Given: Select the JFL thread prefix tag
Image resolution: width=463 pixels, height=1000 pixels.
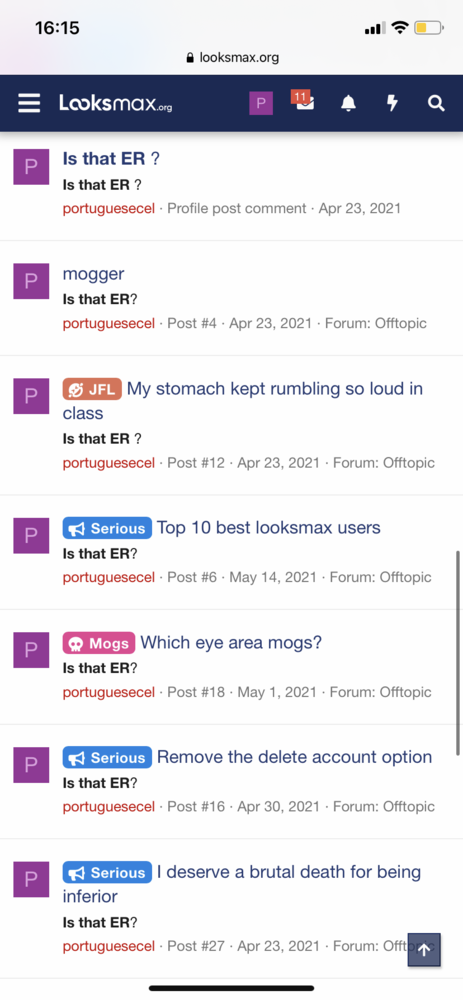Looking at the screenshot, I should pyautogui.click(x=92, y=389).
